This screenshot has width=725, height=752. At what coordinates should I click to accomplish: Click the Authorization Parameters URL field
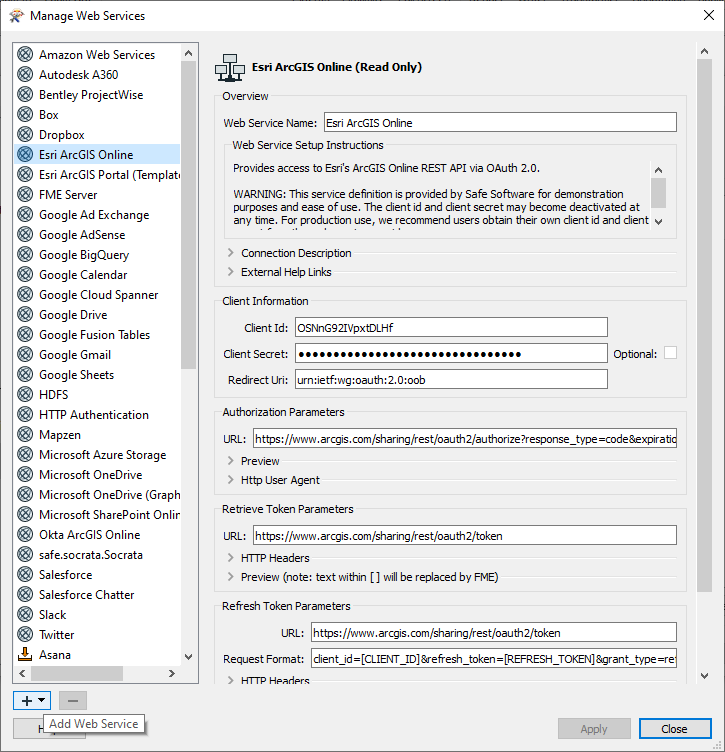(x=465, y=438)
